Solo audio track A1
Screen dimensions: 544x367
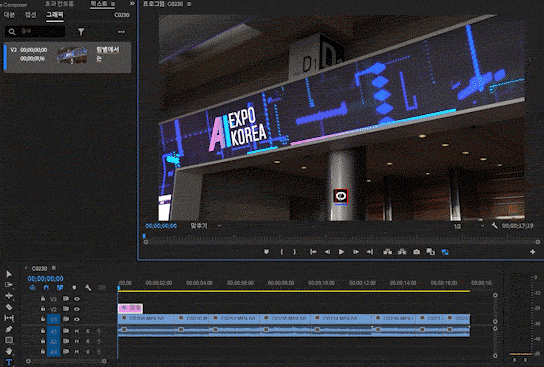[87, 331]
